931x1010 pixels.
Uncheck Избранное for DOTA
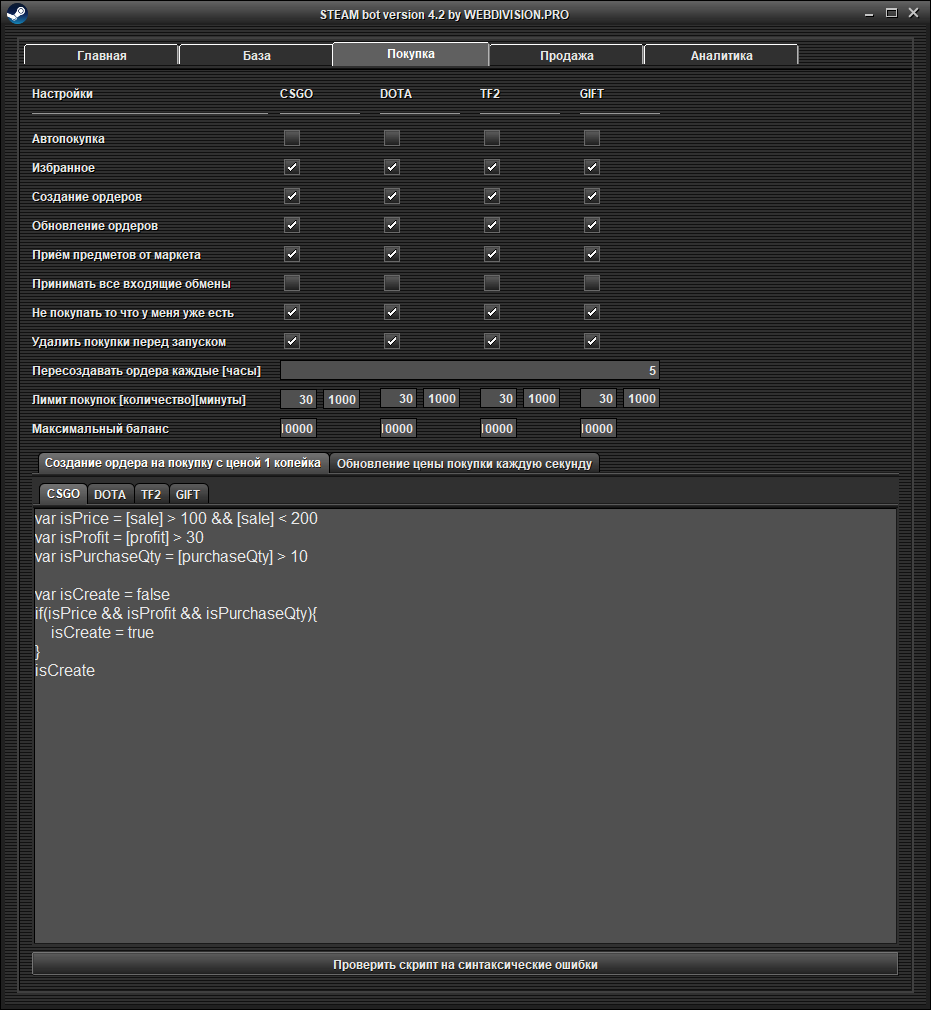point(392,167)
